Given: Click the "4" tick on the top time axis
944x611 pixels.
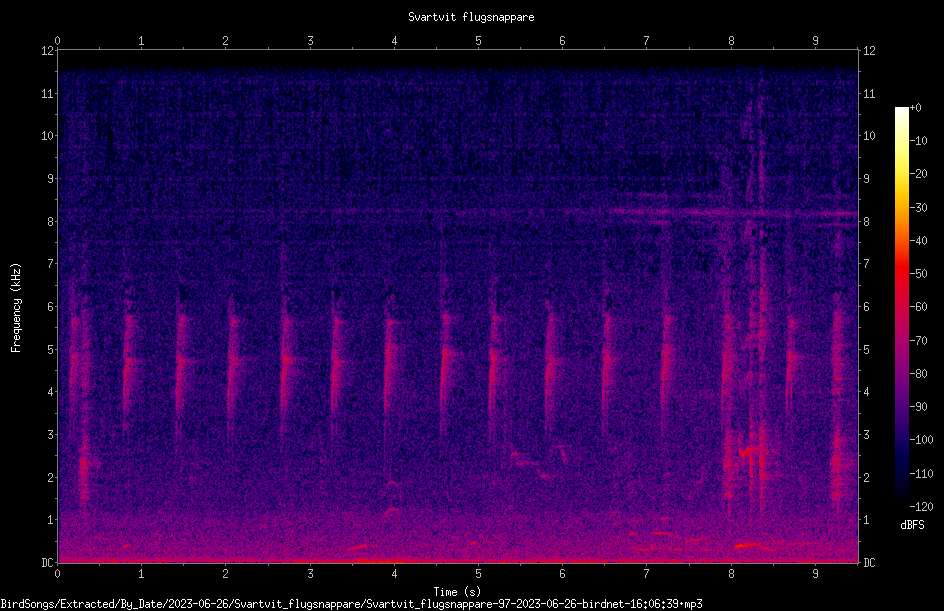Looking at the screenshot, I should pyautogui.click(x=394, y=41).
